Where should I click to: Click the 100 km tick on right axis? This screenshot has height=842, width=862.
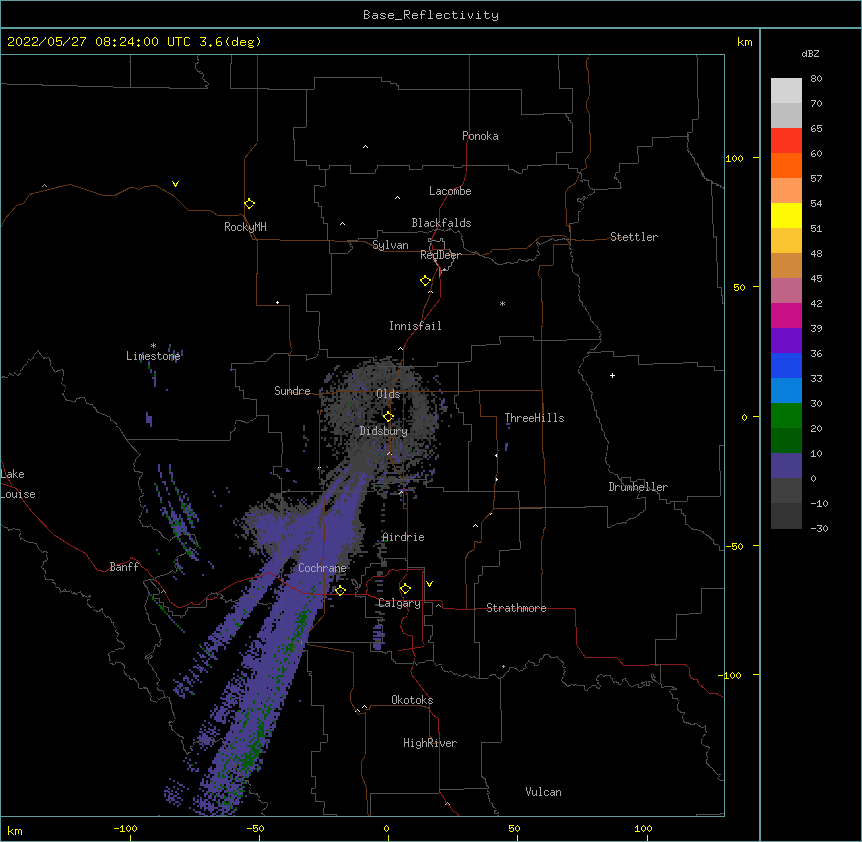734,158
